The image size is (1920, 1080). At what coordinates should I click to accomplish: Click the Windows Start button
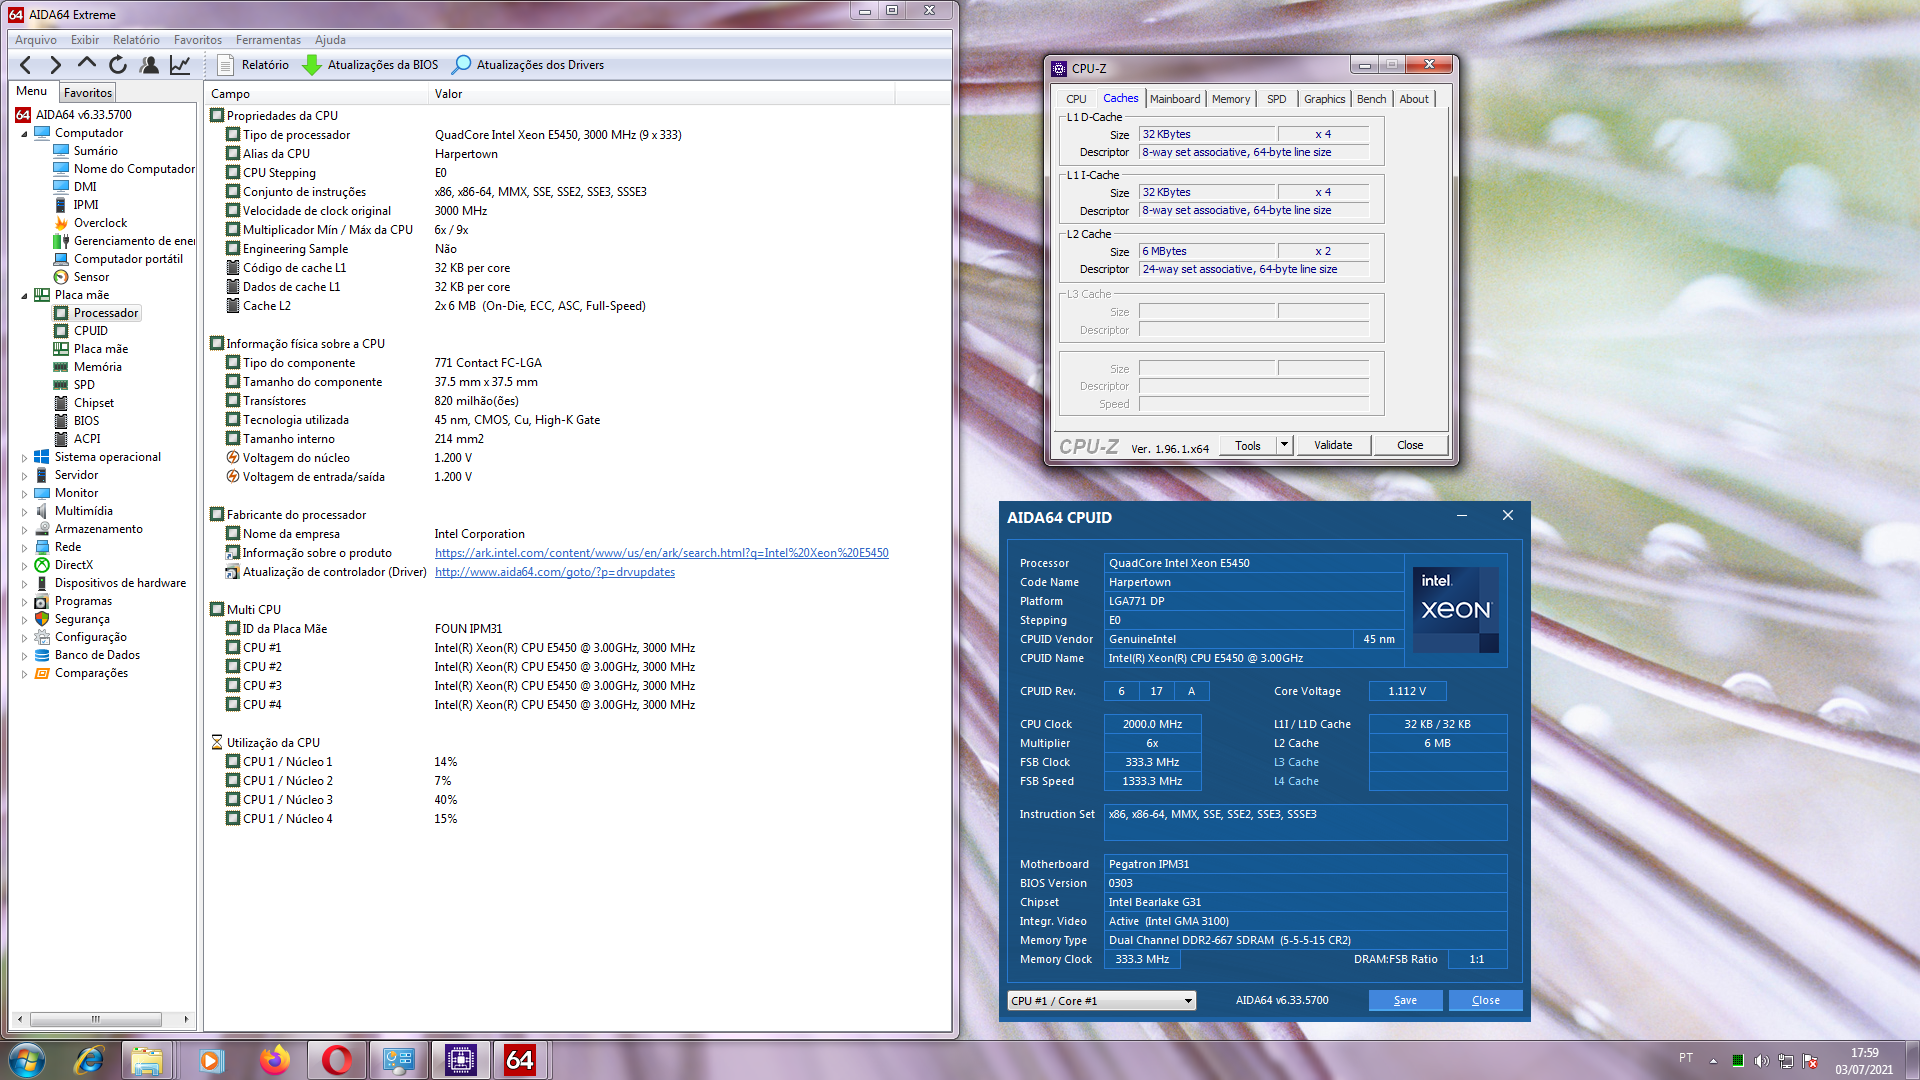[x=27, y=1060]
